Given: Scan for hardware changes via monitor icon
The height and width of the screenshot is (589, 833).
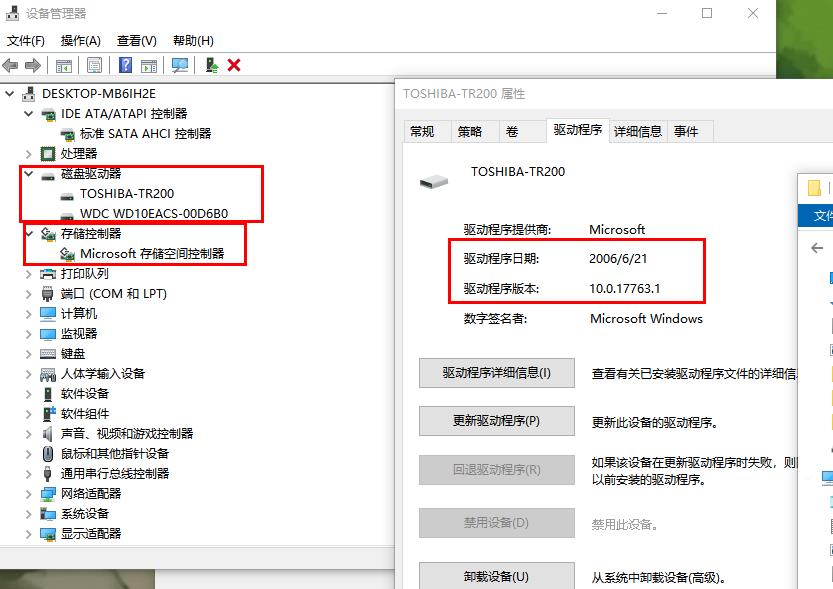Looking at the screenshot, I should [x=180, y=65].
